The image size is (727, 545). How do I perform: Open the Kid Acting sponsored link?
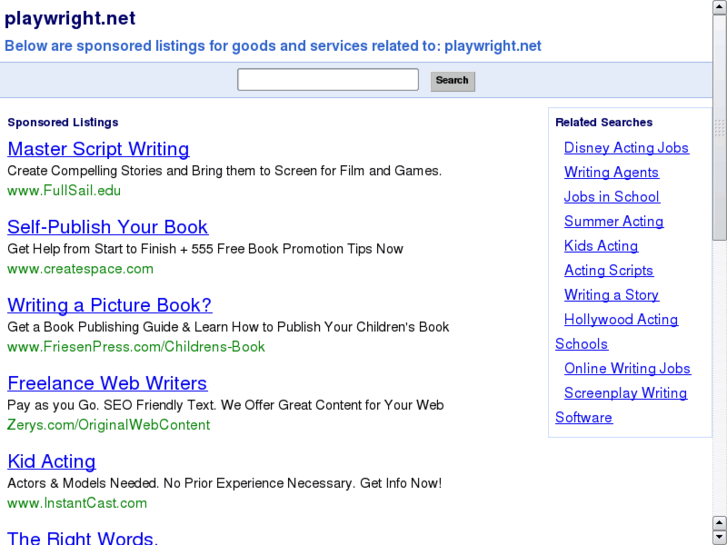point(52,461)
